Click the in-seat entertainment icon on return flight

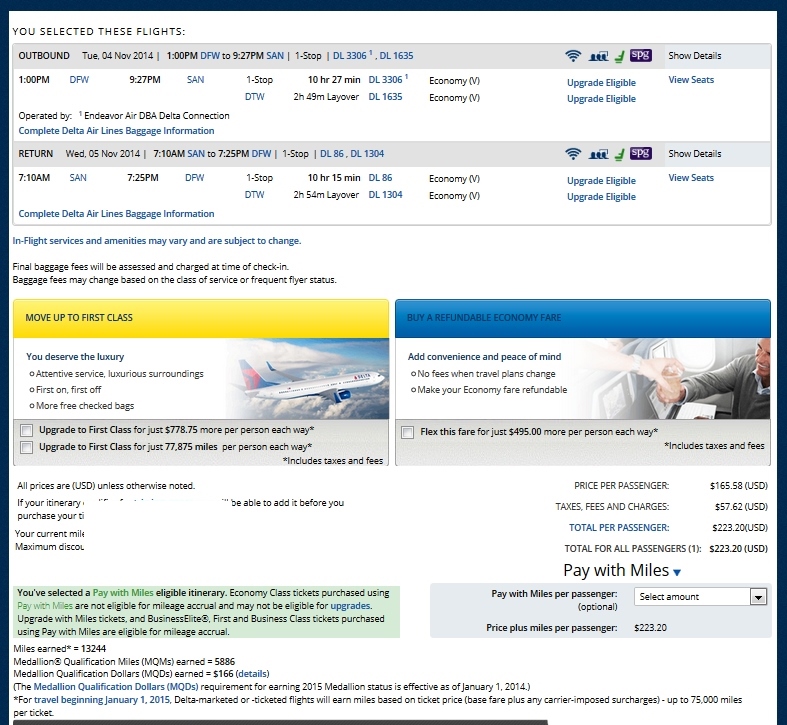598,154
